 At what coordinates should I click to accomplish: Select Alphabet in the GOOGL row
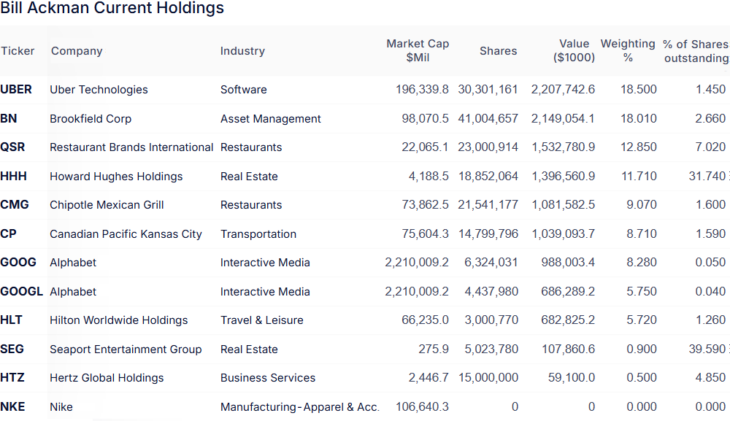point(73,292)
